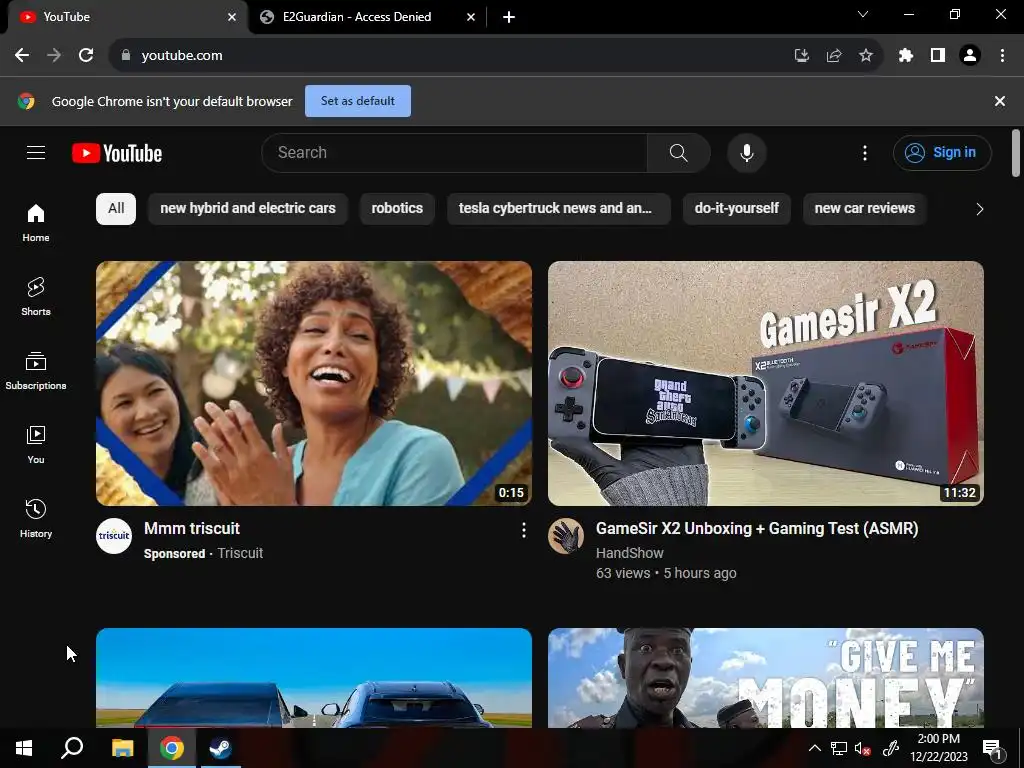This screenshot has width=1024, height=768.
Task: Open the taskbar clock and date
Action: click(938, 748)
